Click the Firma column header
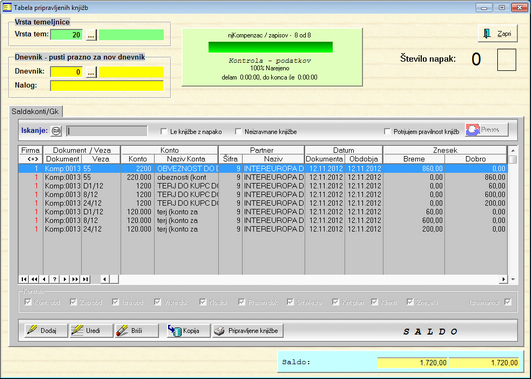The width and height of the screenshot is (531, 379). pyautogui.click(x=31, y=150)
